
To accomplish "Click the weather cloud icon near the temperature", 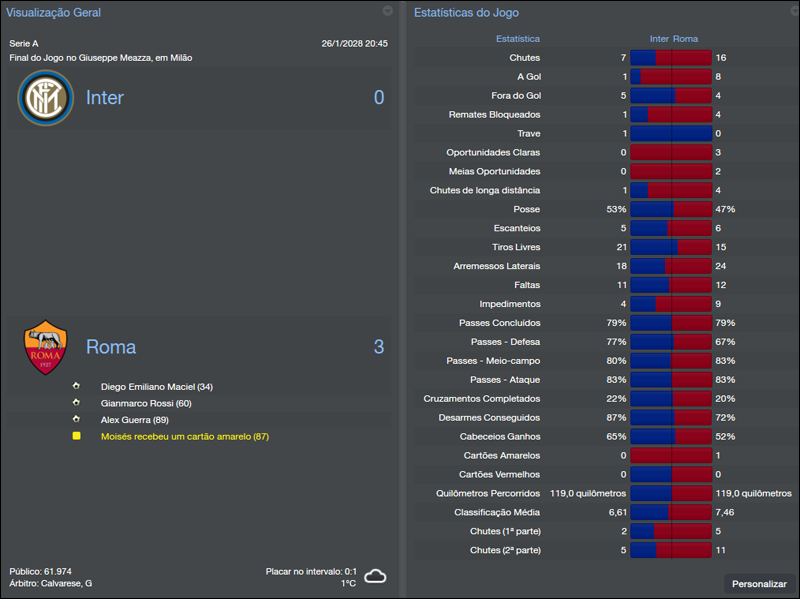I will (x=376, y=576).
